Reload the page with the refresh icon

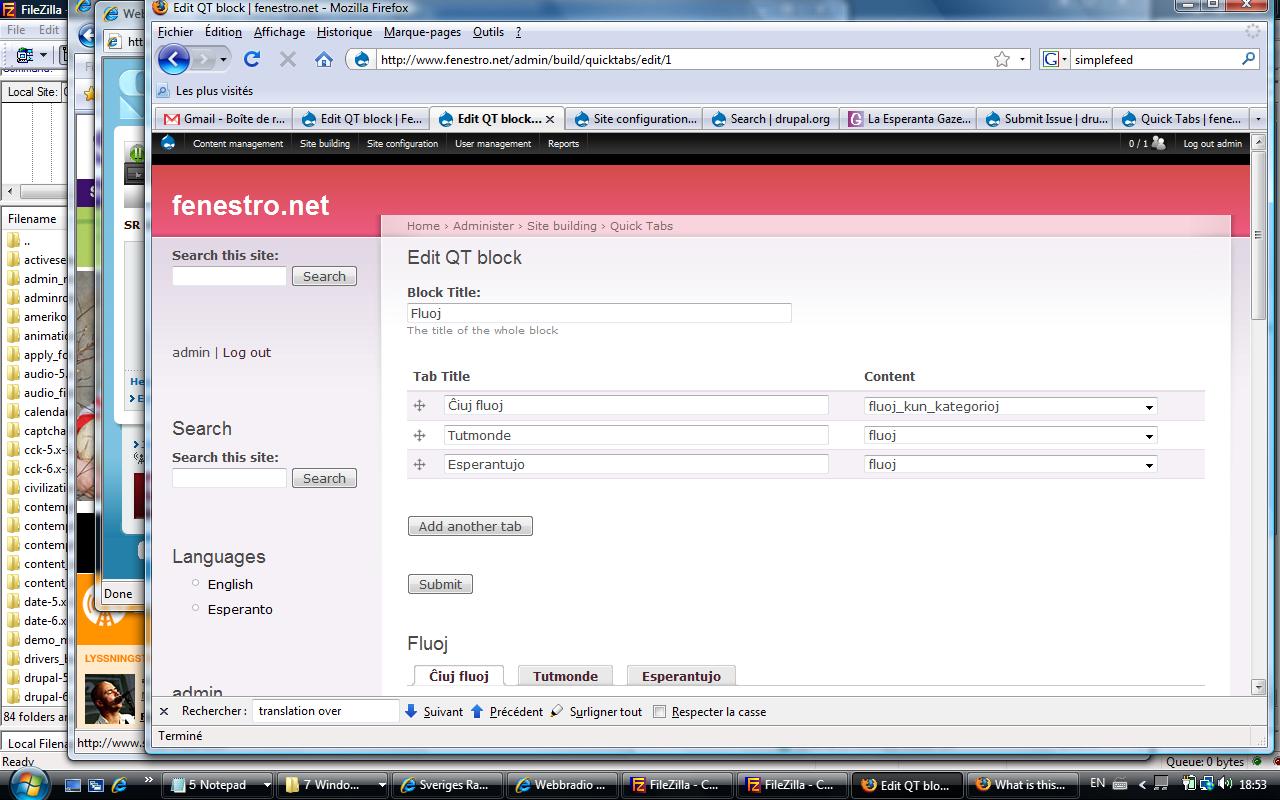tap(252, 59)
